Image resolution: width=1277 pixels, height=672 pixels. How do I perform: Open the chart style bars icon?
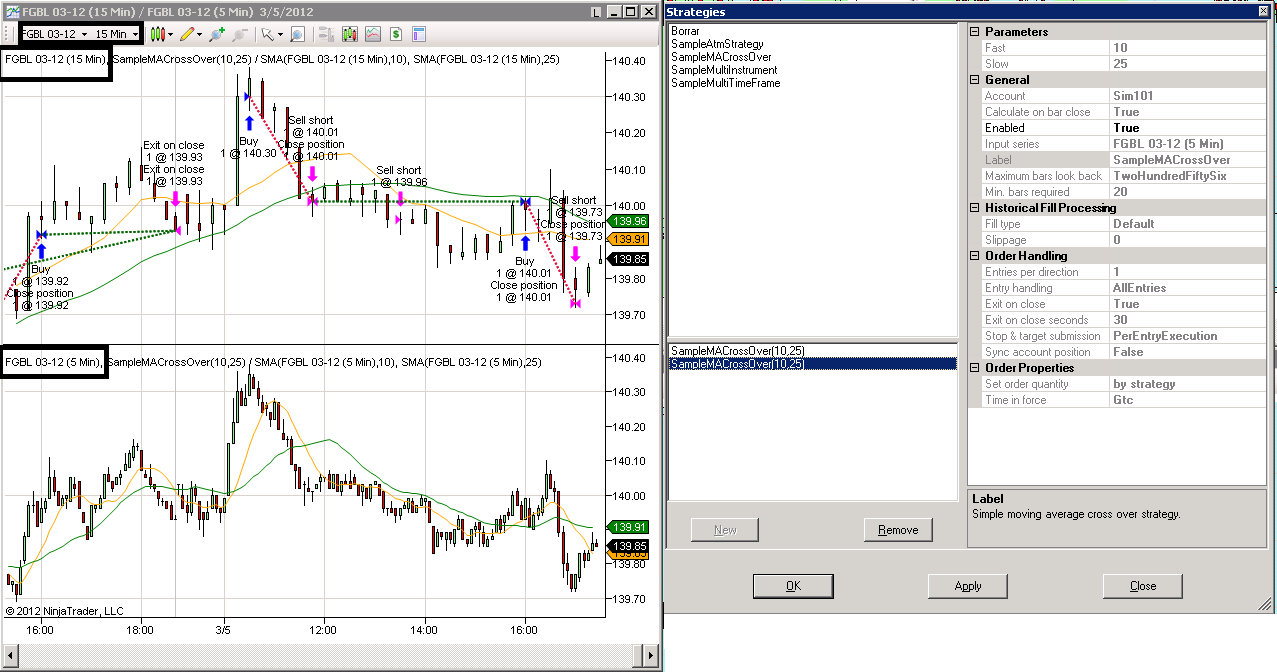click(158, 34)
